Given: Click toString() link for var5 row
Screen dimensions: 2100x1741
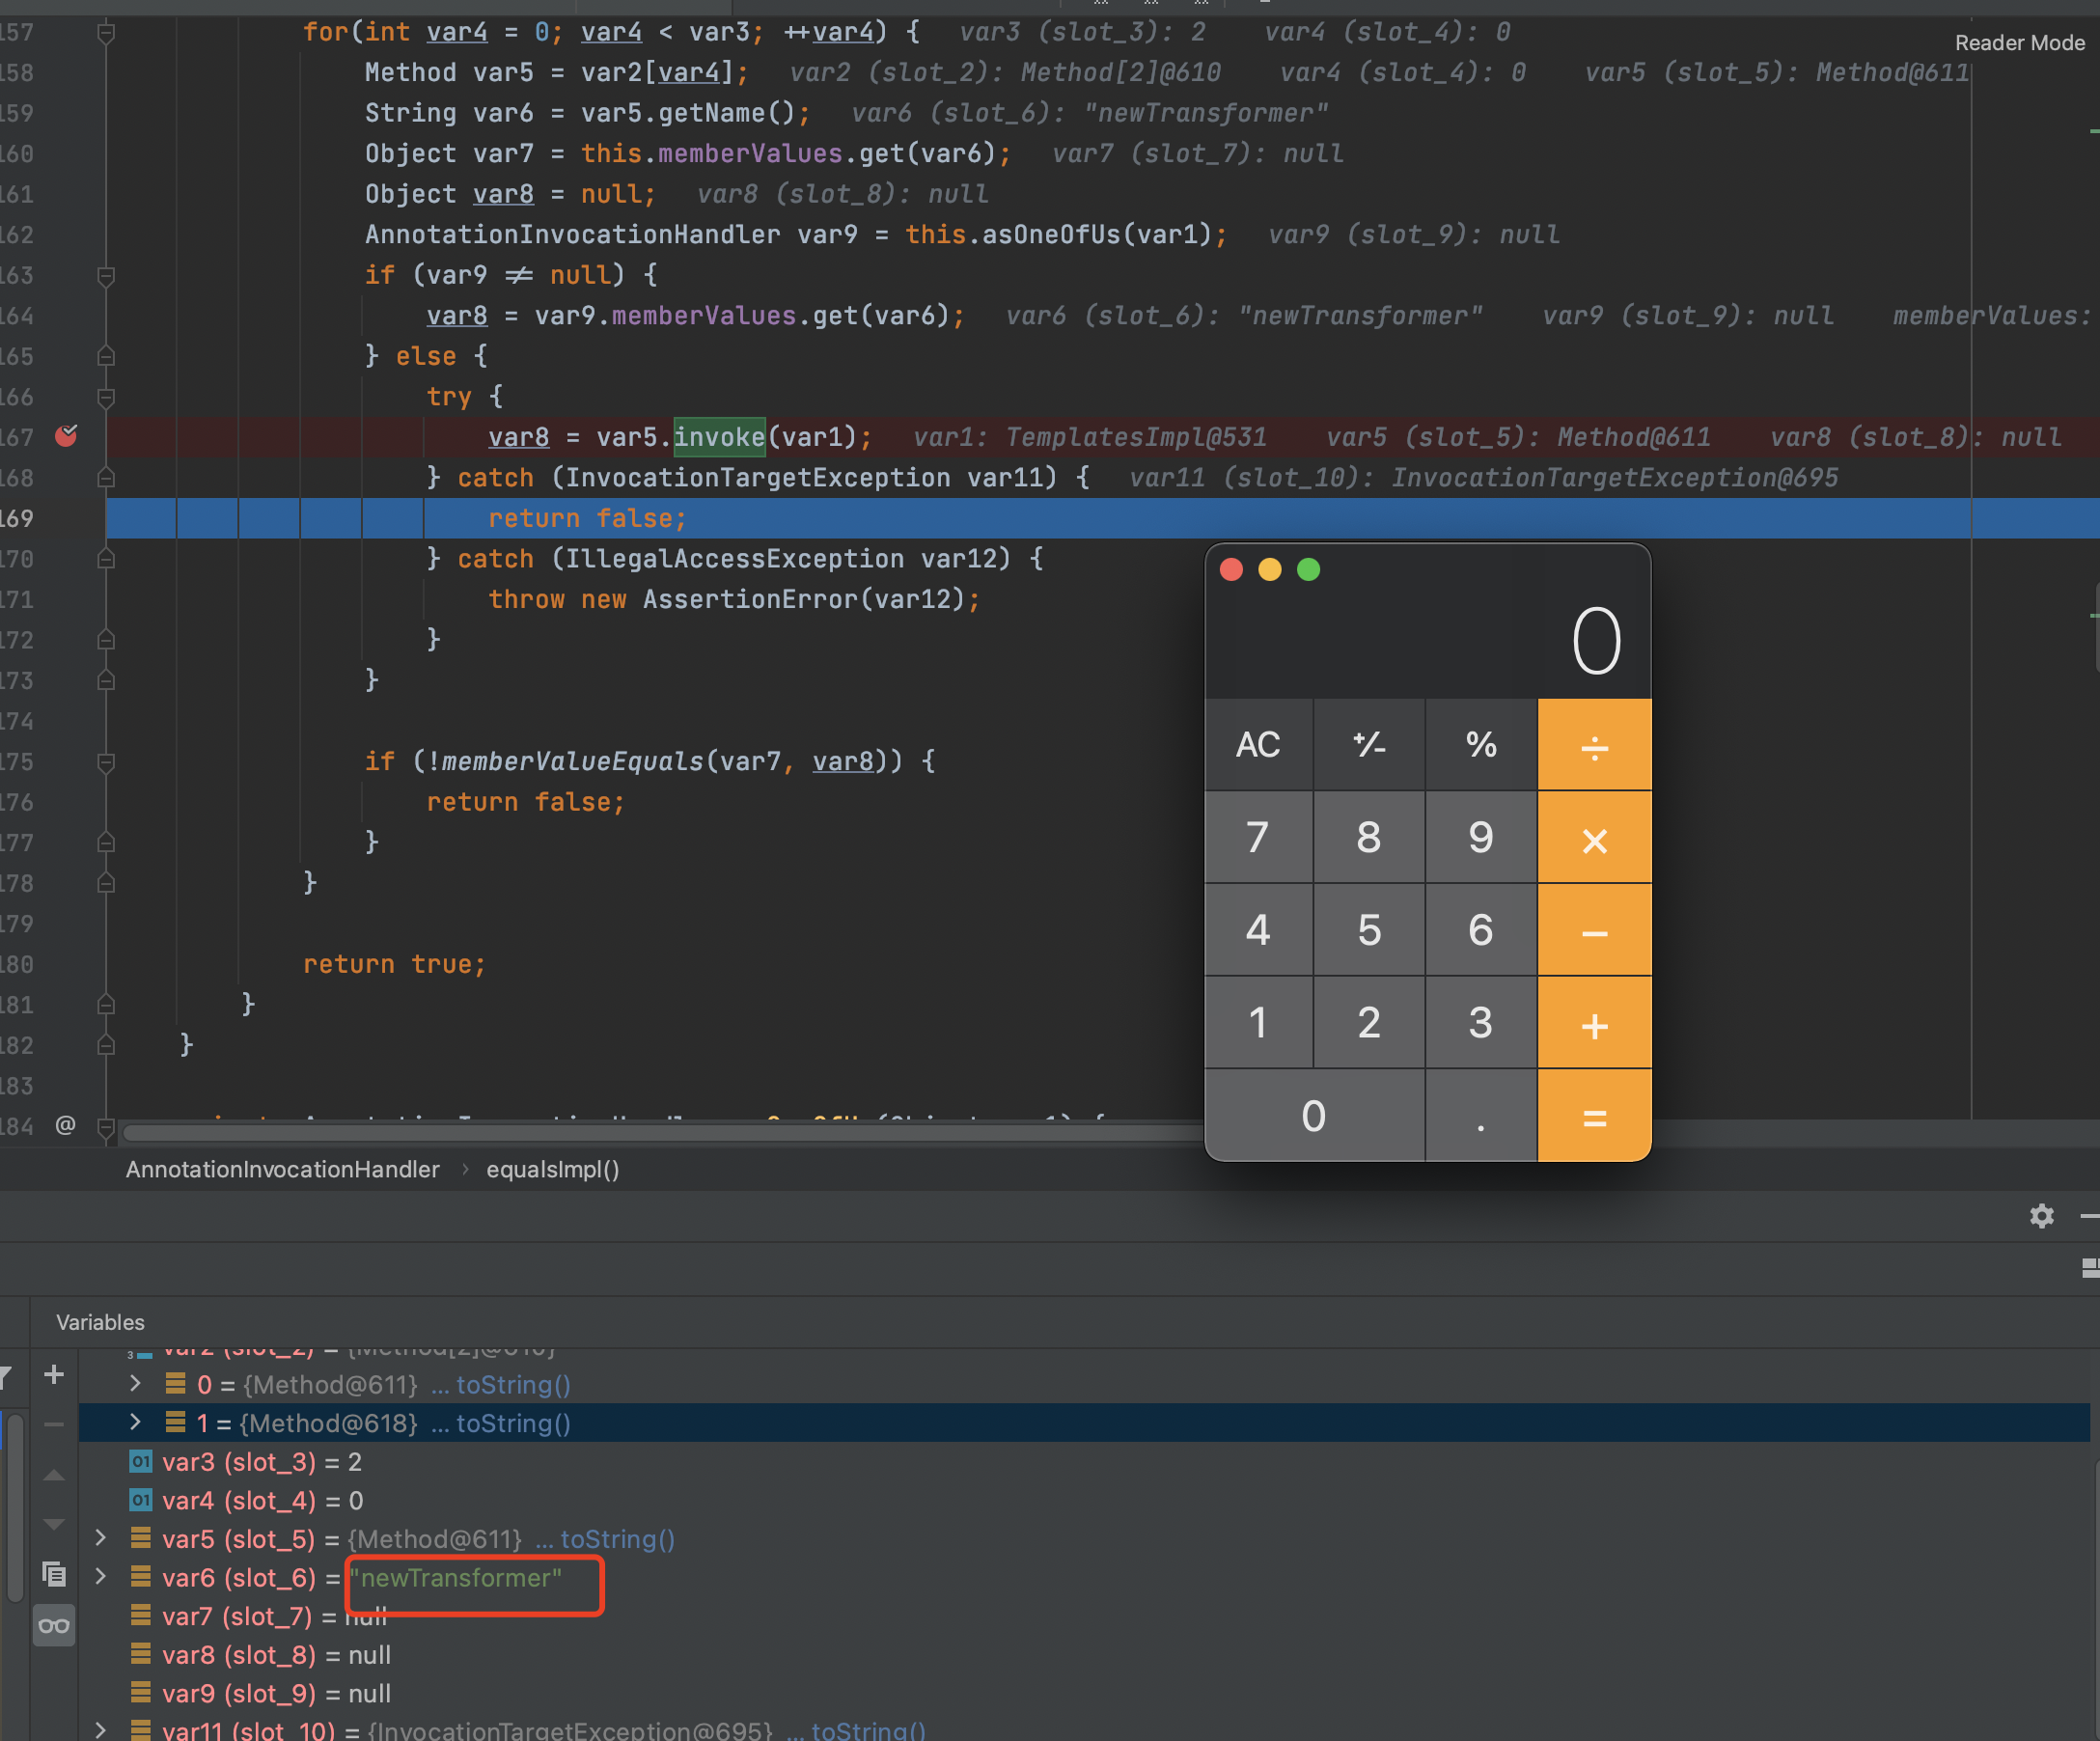Looking at the screenshot, I should click(x=617, y=1539).
